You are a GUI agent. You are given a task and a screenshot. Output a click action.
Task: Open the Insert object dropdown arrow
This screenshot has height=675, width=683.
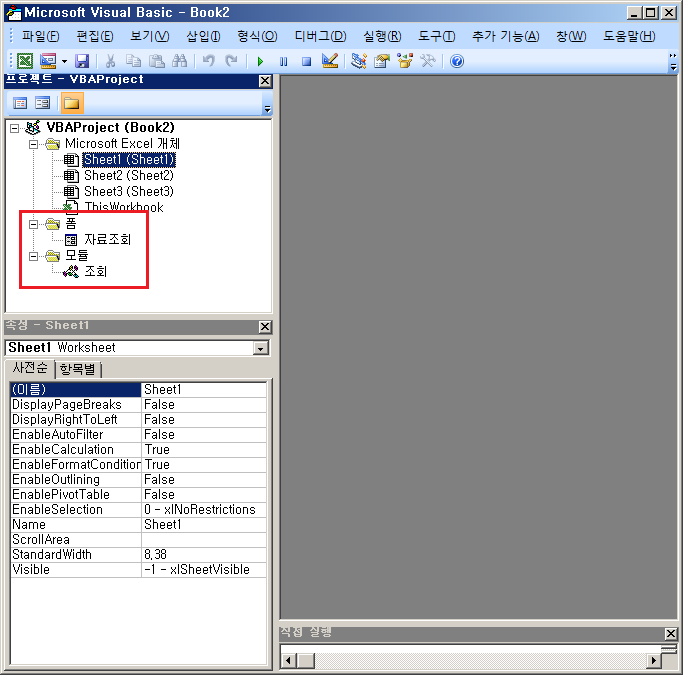coord(64,61)
